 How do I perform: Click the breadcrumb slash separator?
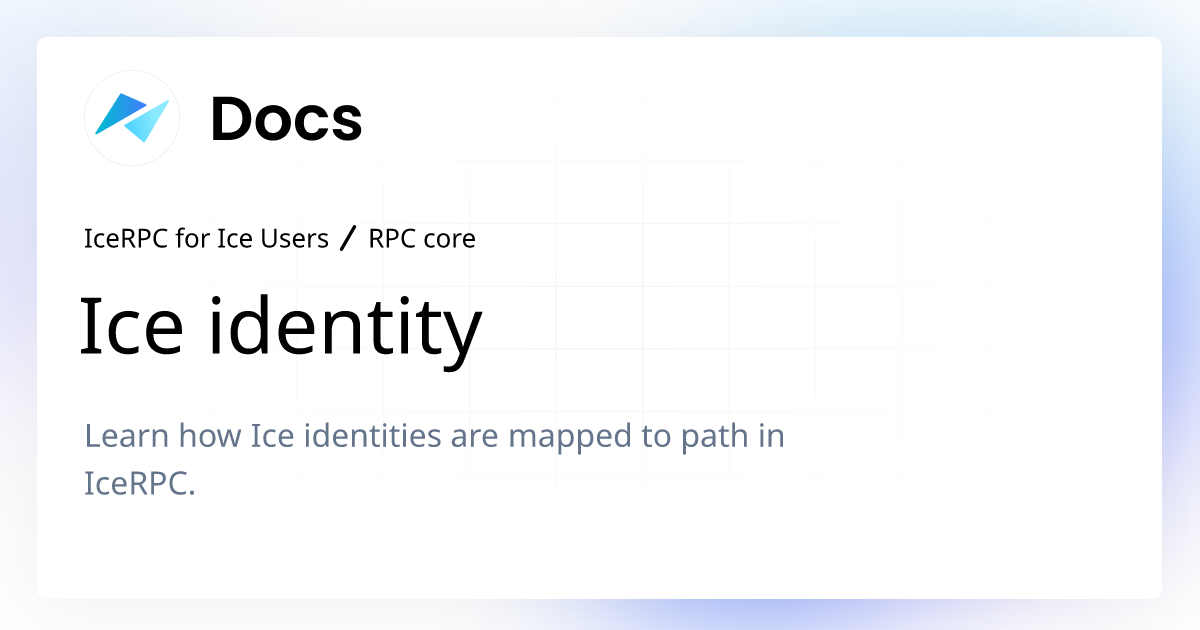(x=348, y=238)
